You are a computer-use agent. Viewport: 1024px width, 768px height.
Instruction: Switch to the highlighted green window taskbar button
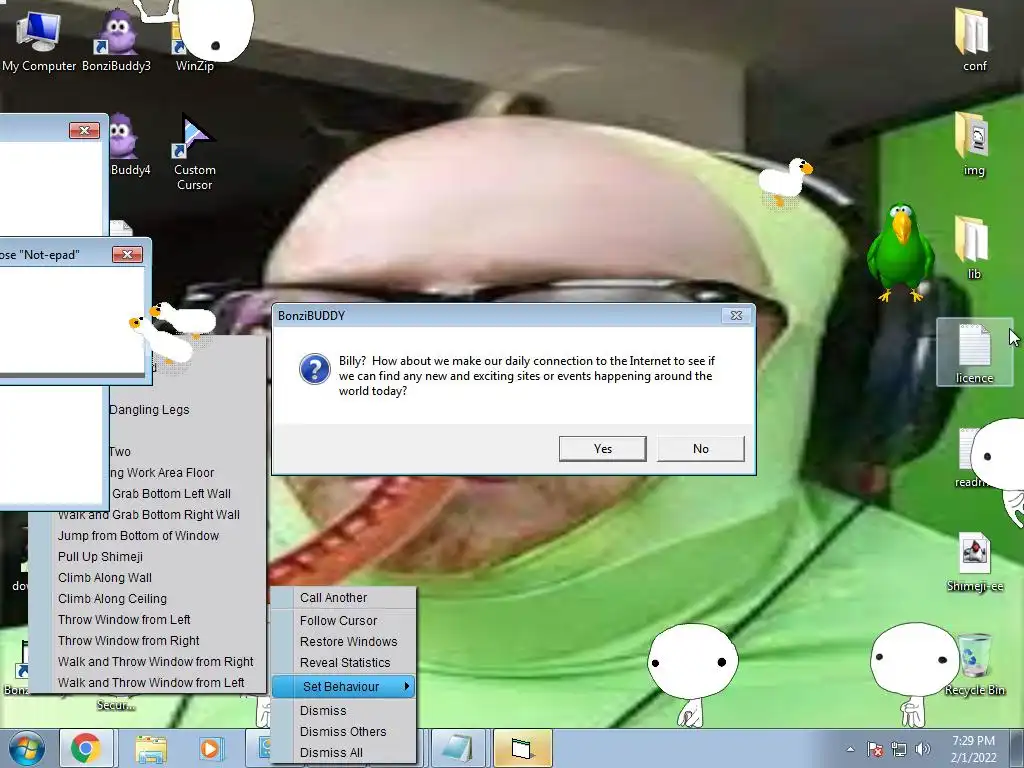coord(522,748)
